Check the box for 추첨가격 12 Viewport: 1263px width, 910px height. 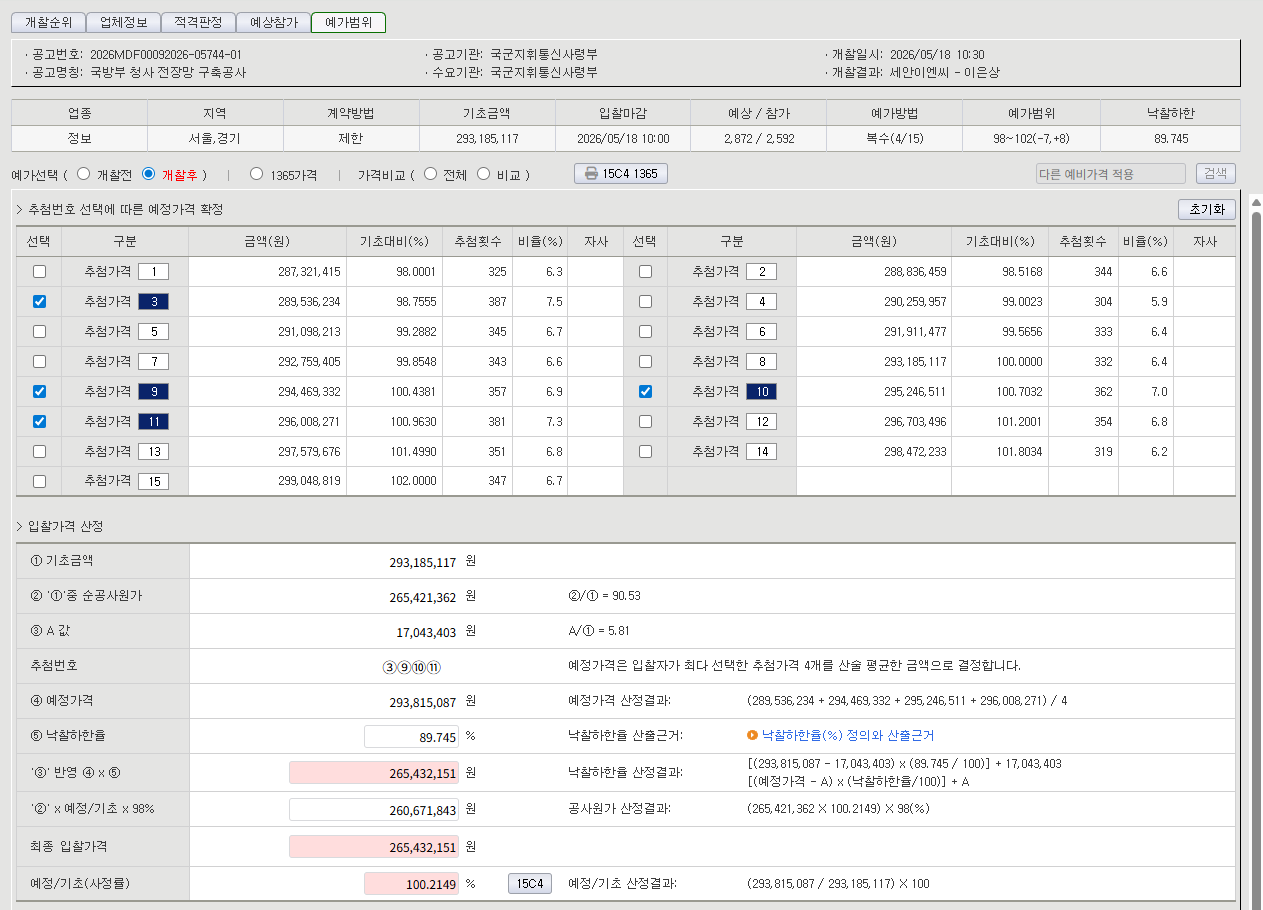click(645, 421)
